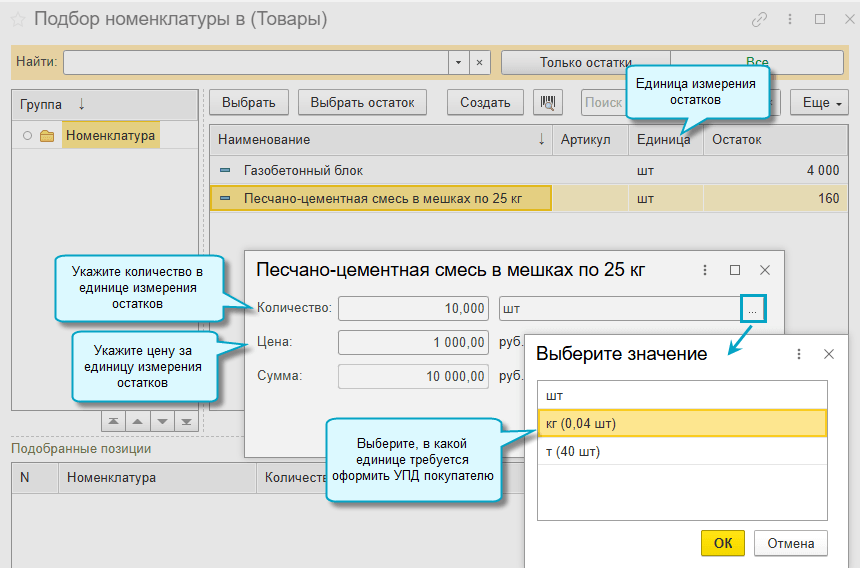Screen dimensions: 860x568
Task: Expand the Номенклатура group node circle
Action: coord(27,135)
